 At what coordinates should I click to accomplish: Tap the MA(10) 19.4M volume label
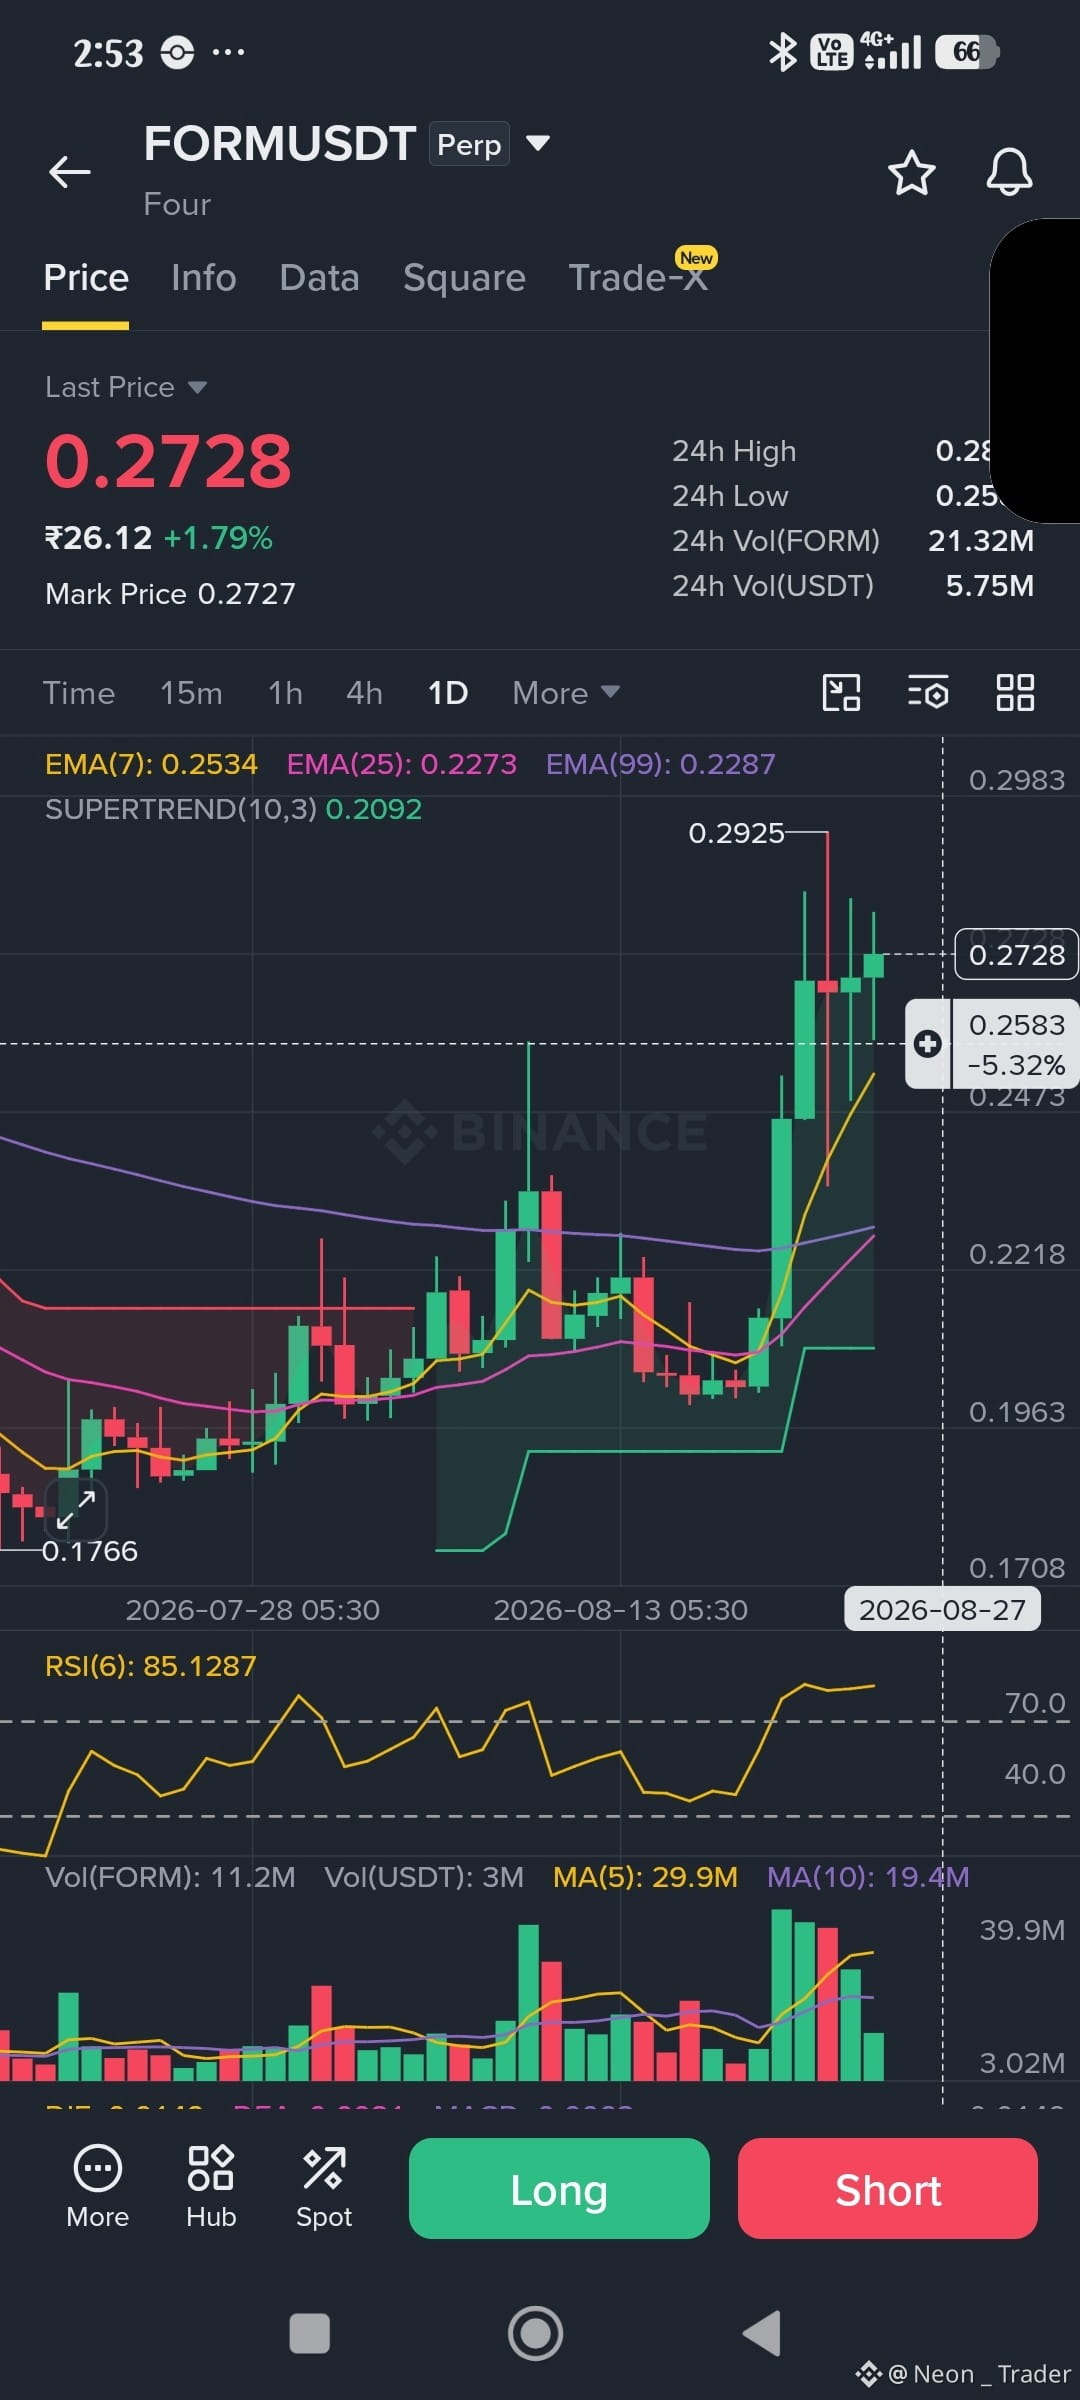tap(868, 1877)
